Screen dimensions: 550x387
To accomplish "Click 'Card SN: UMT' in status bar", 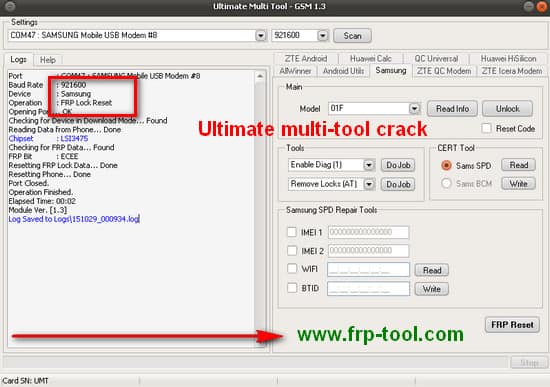I will coord(25,381).
